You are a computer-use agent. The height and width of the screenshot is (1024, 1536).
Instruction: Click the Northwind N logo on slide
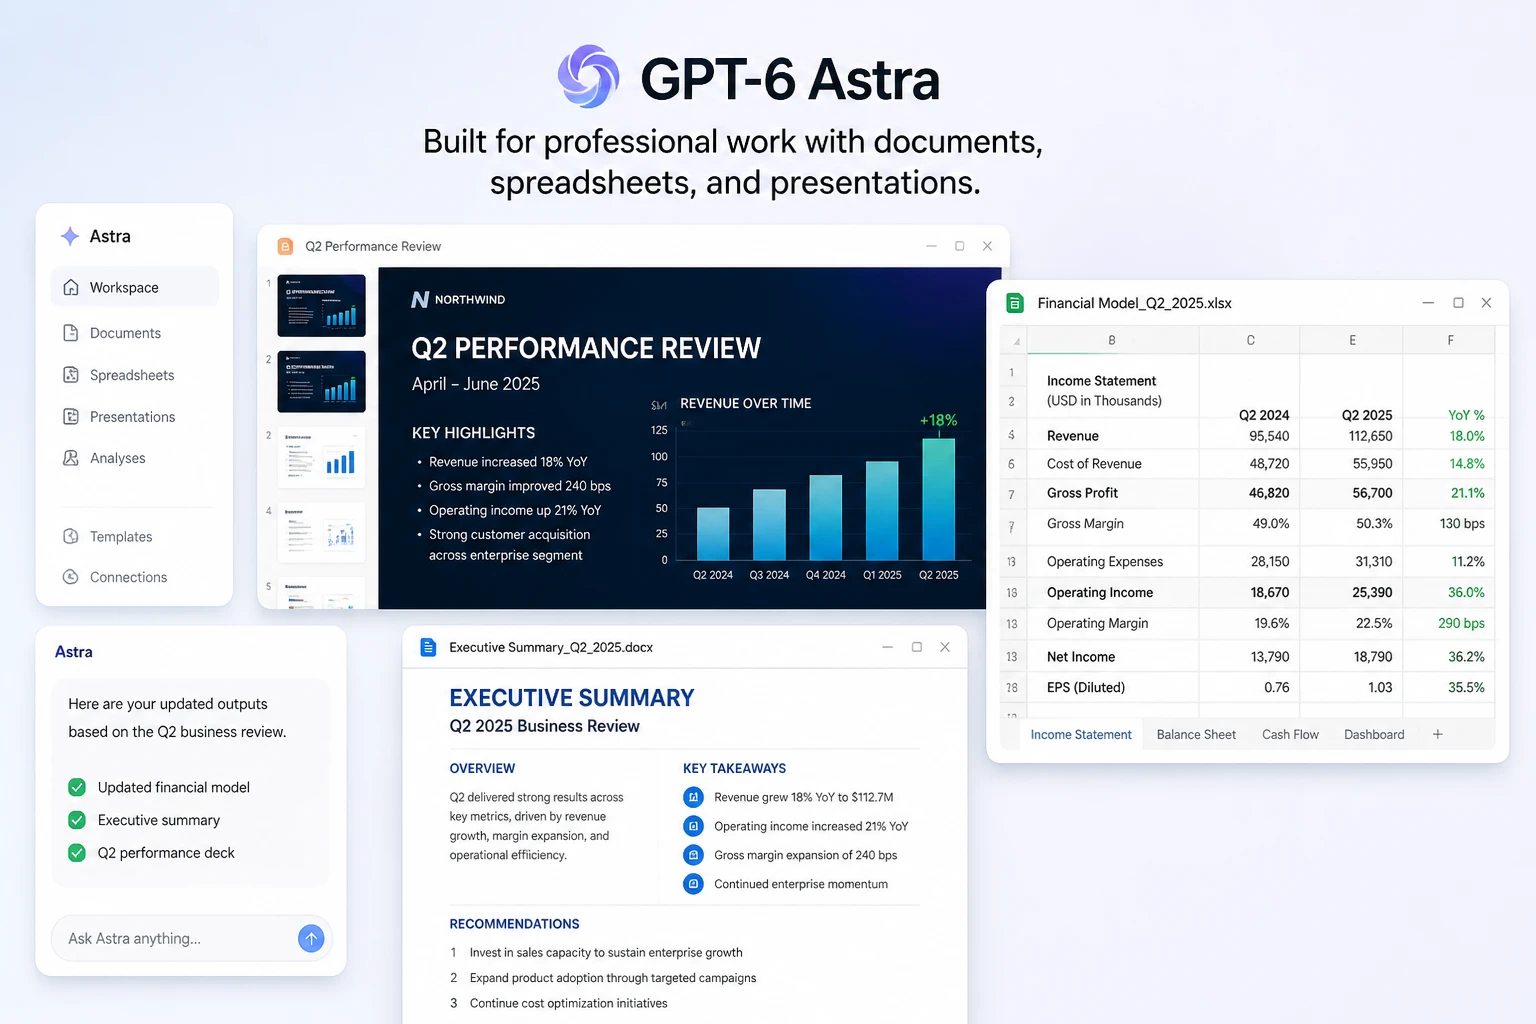pyautogui.click(x=420, y=299)
